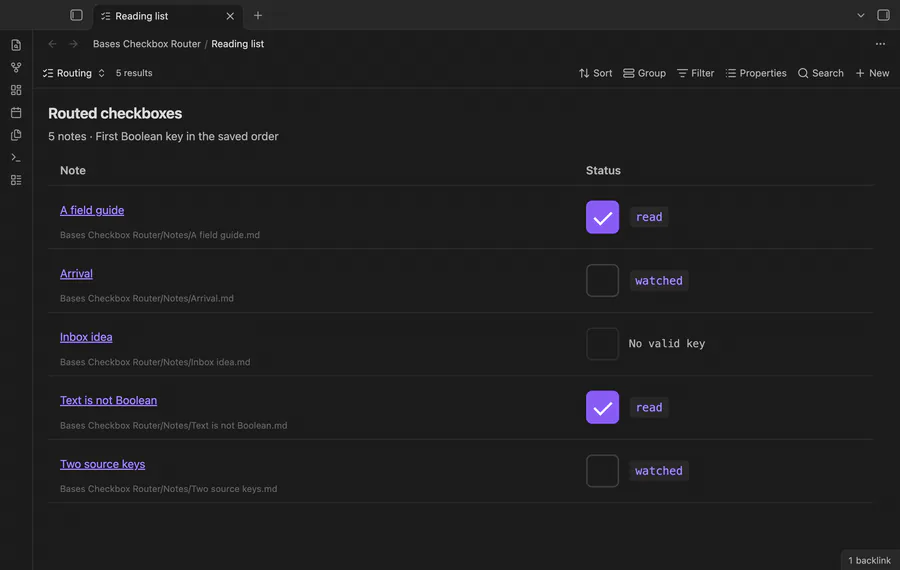Screen dimensions: 900x570
Task: Open a new tab with plus icon
Action: tap(258, 15)
